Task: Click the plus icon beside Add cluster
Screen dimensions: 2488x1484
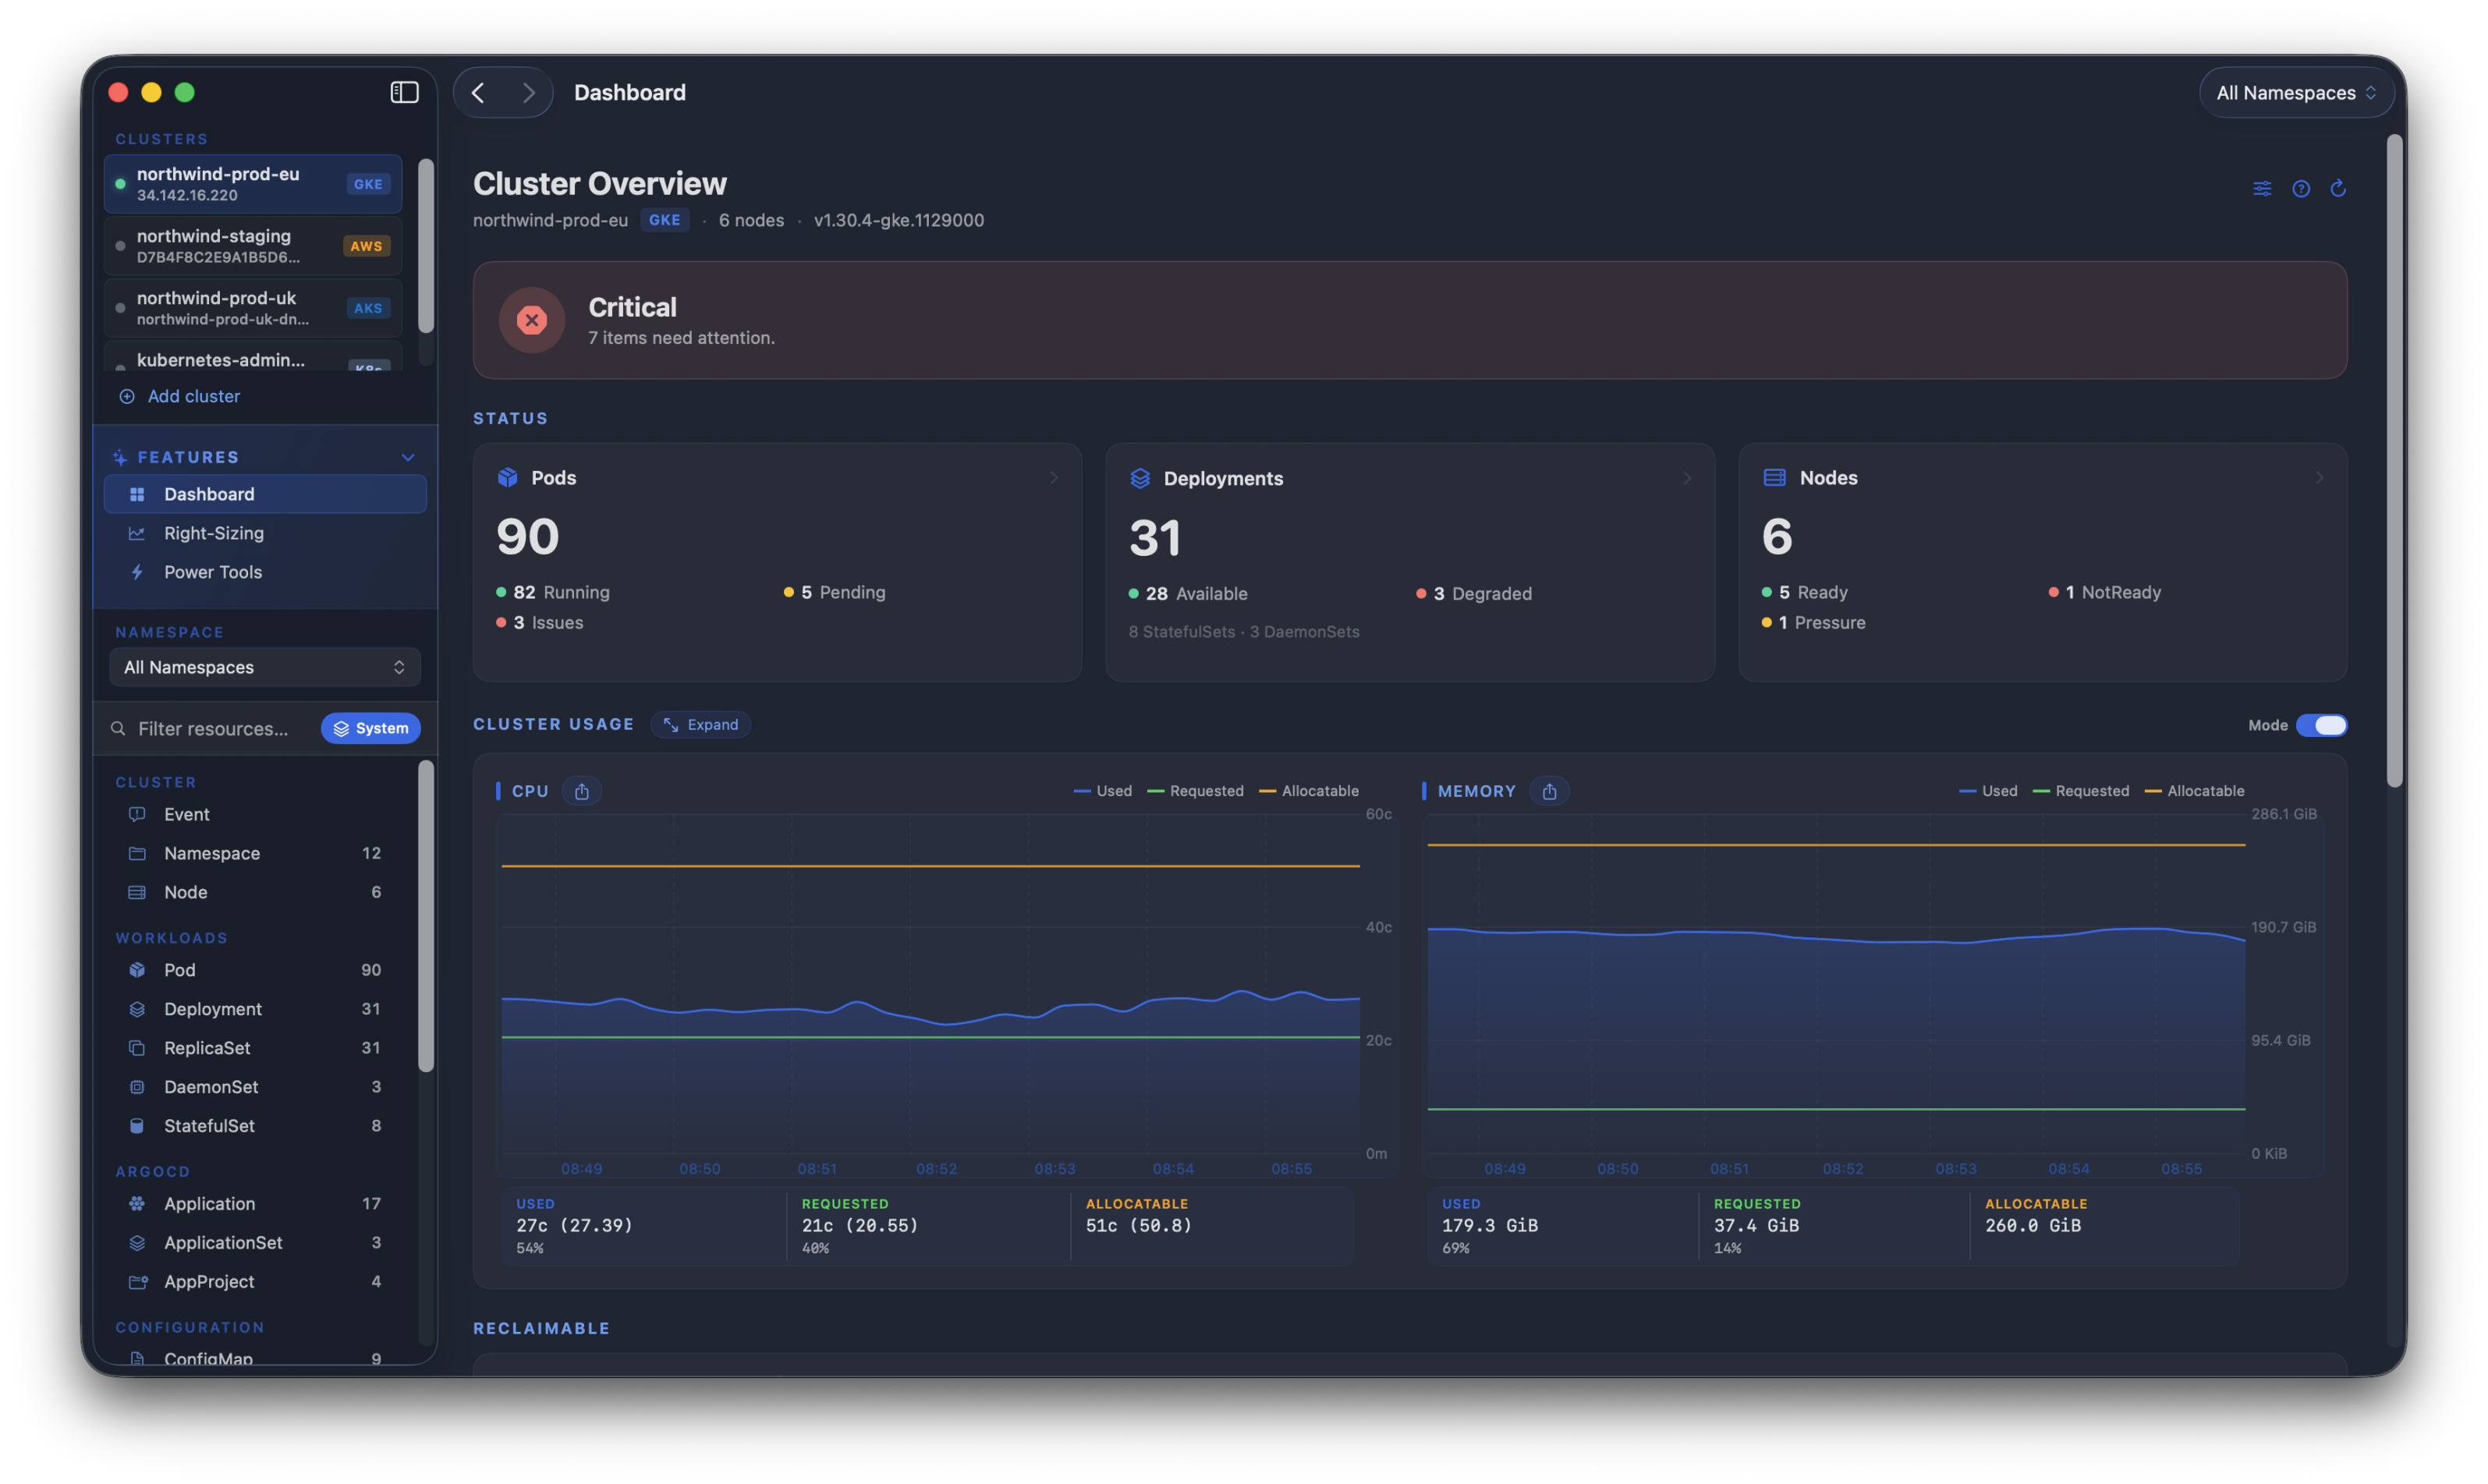Action: coord(127,396)
